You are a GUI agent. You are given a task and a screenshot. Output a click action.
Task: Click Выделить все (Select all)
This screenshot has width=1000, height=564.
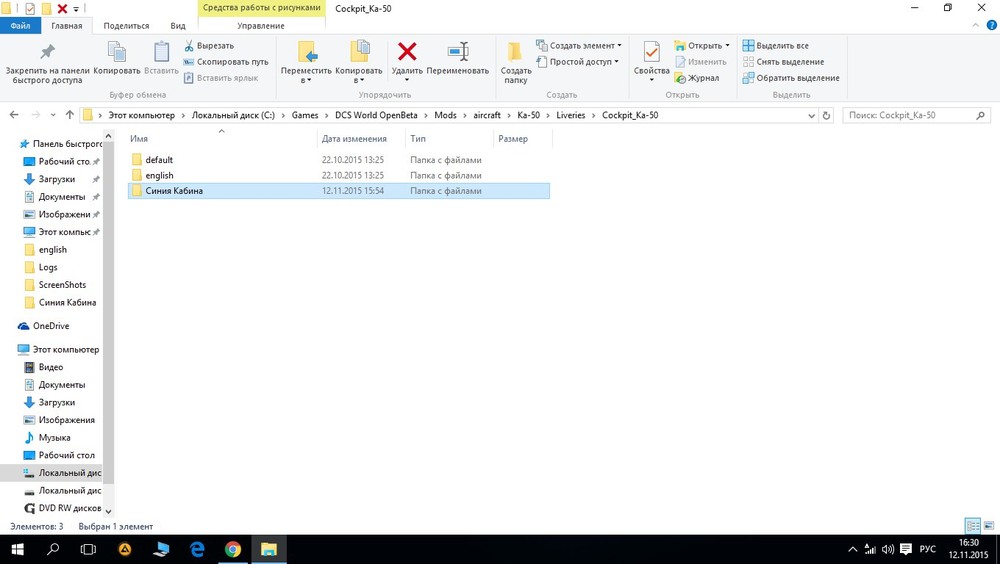click(776, 46)
